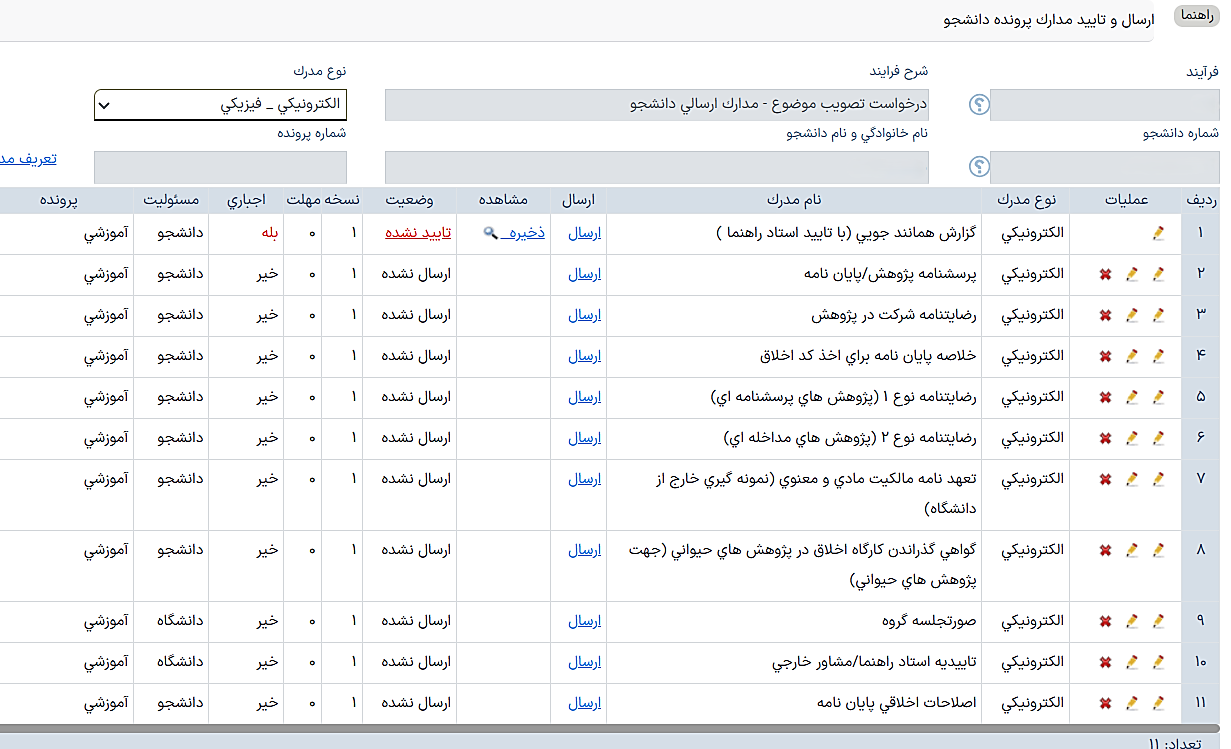Click the راهنما help button
This screenshot has width=1231, height=749.
click(x=1197, y=17)
